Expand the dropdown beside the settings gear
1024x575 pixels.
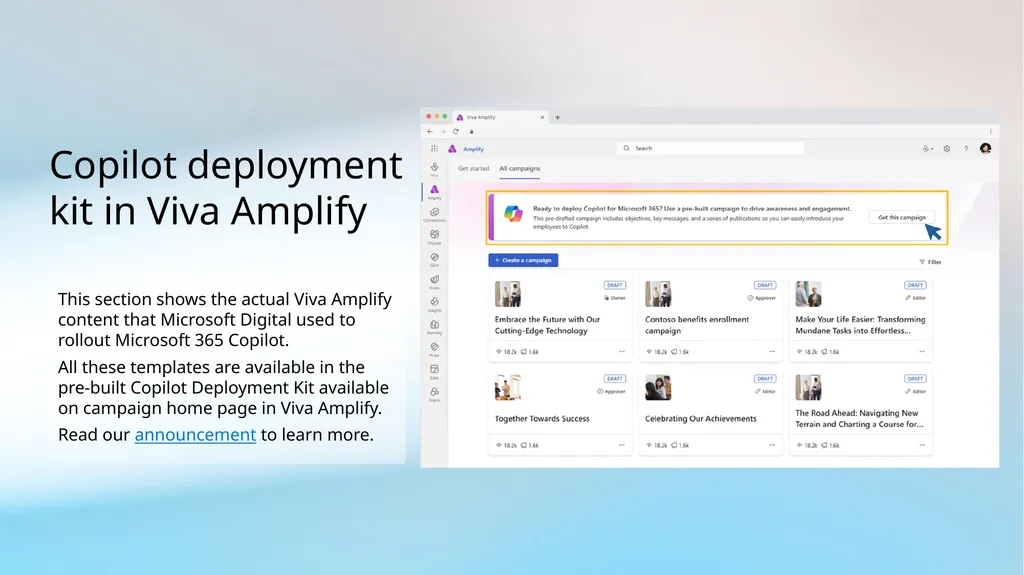(927, 149)
